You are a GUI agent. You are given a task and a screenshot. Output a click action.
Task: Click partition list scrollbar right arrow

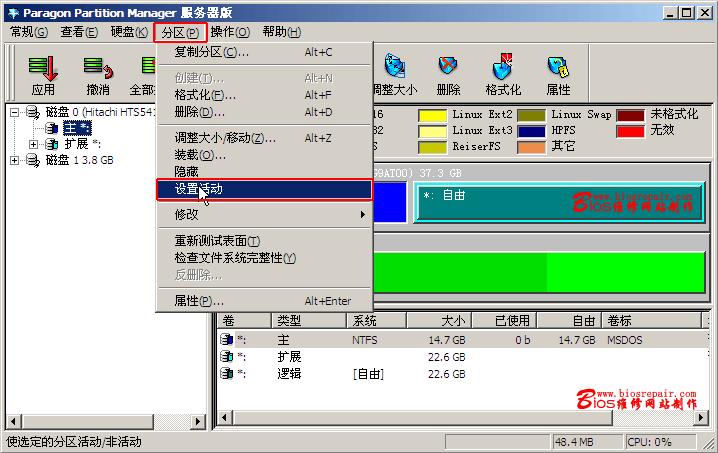pyautogui.click(x=701, y=418)
